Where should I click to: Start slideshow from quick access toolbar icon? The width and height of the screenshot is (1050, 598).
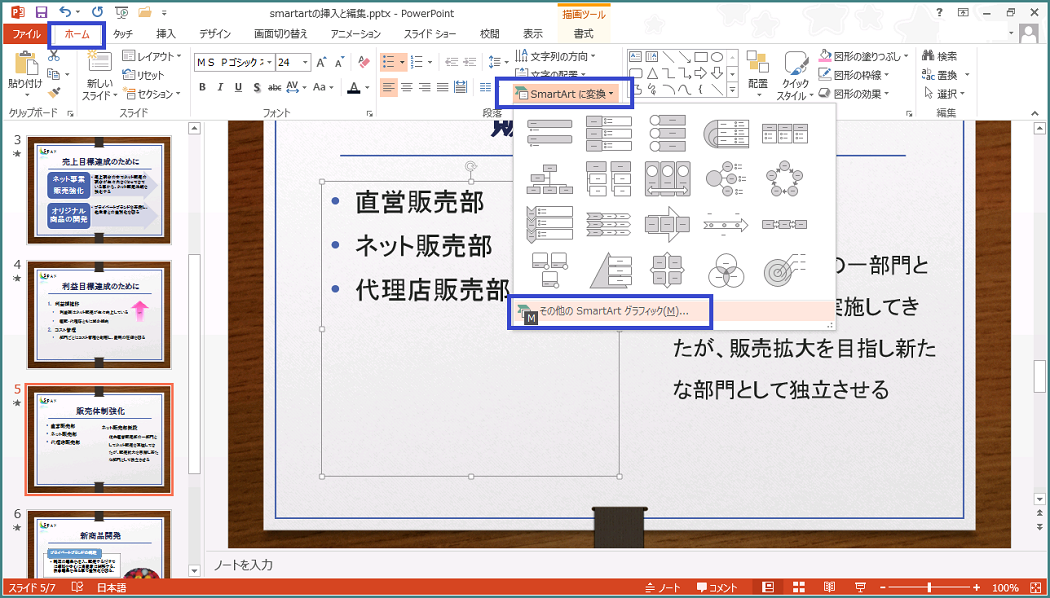pyautogui.click(x=121, y=12)
